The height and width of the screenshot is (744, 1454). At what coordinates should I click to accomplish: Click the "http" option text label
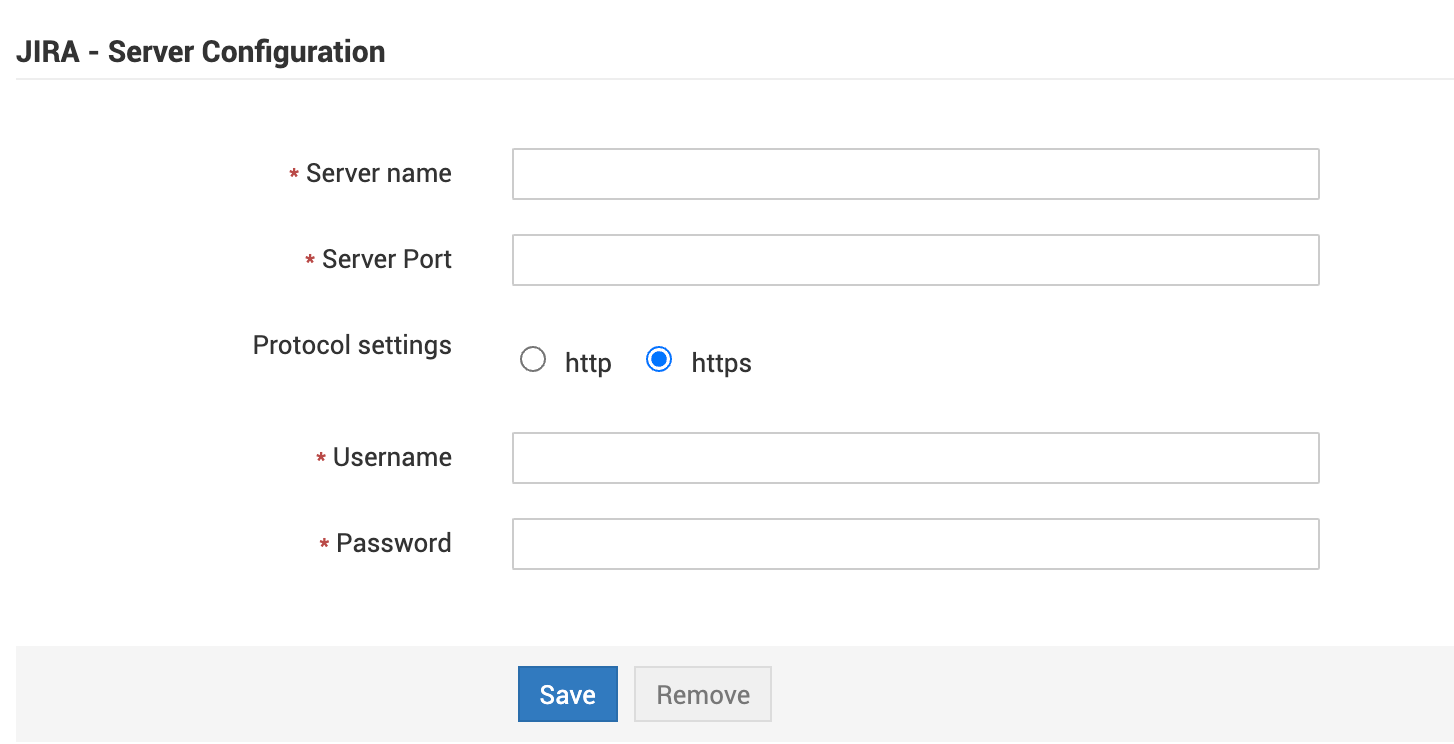[x=588, y=363]
